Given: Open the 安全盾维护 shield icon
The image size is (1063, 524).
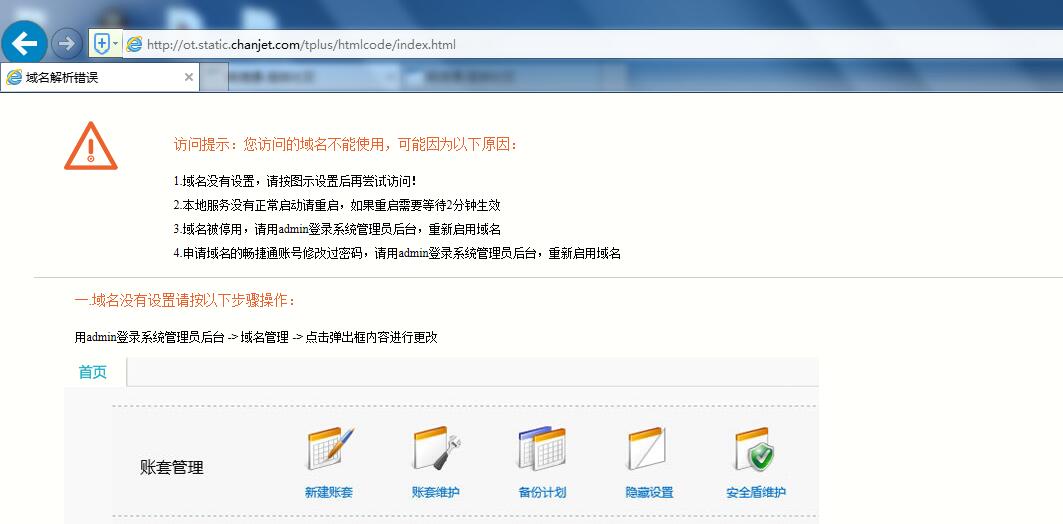Looking at the screenshot, I should click(x=755, y=448).
